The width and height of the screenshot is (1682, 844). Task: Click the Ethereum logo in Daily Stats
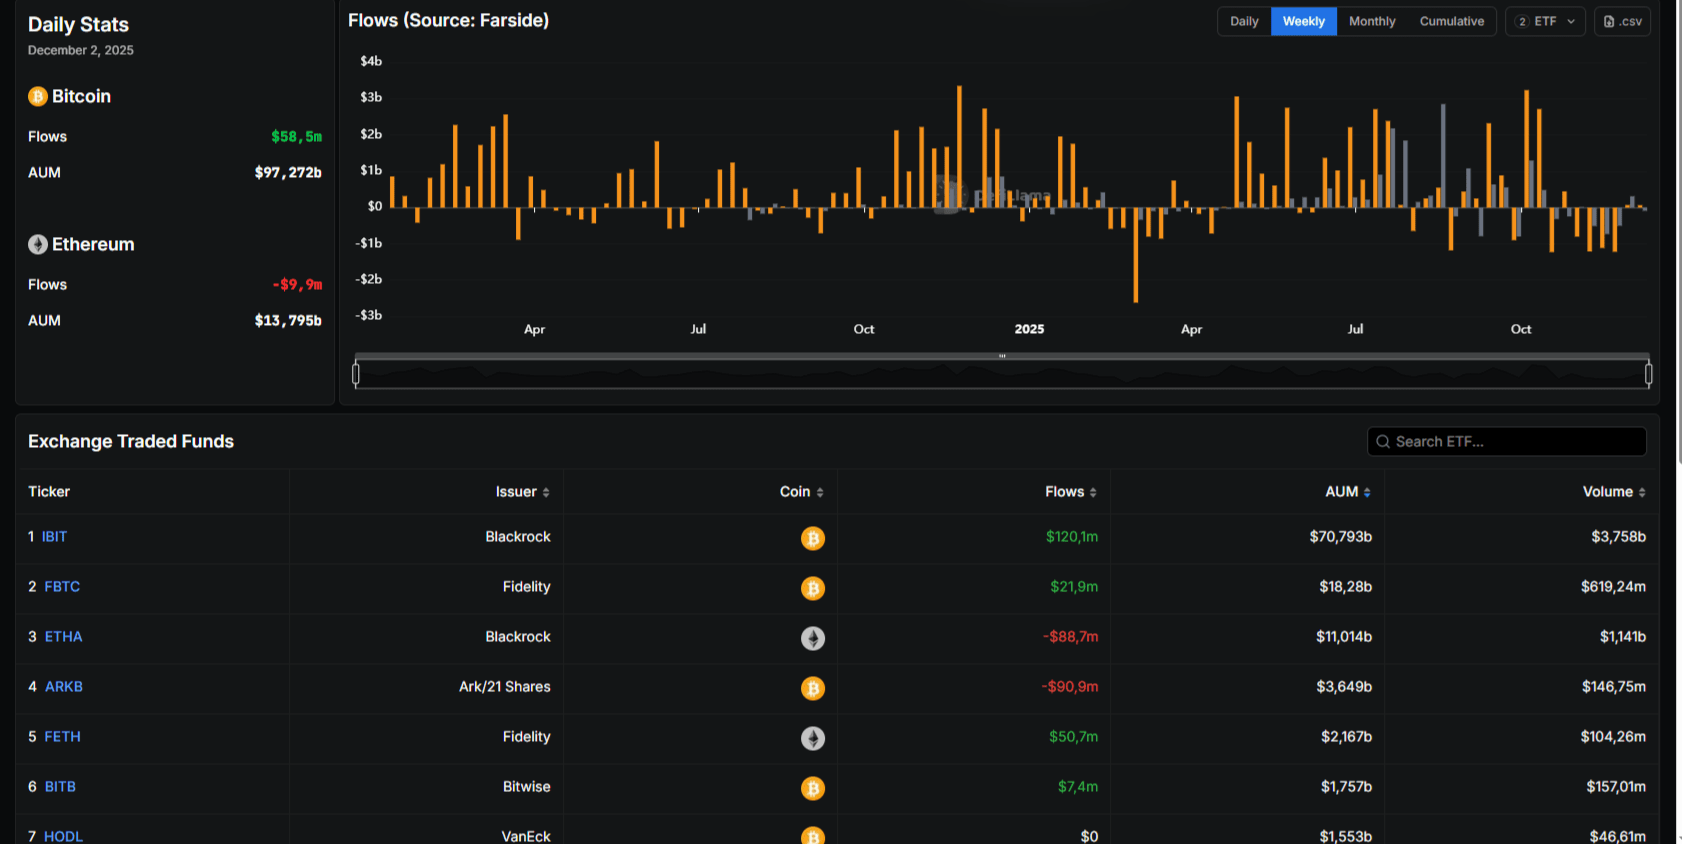click(x=38, y=245)
